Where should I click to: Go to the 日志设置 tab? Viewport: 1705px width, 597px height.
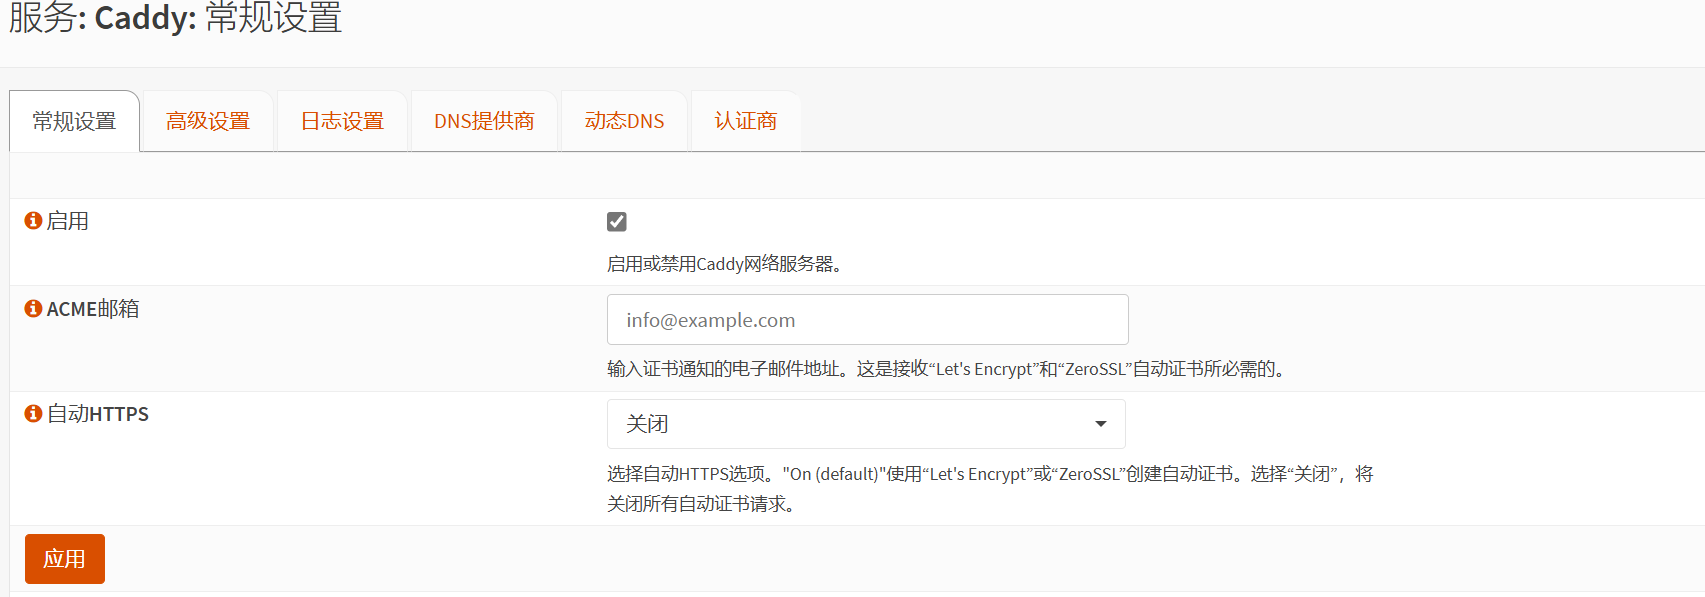click(x=342, y=121)
